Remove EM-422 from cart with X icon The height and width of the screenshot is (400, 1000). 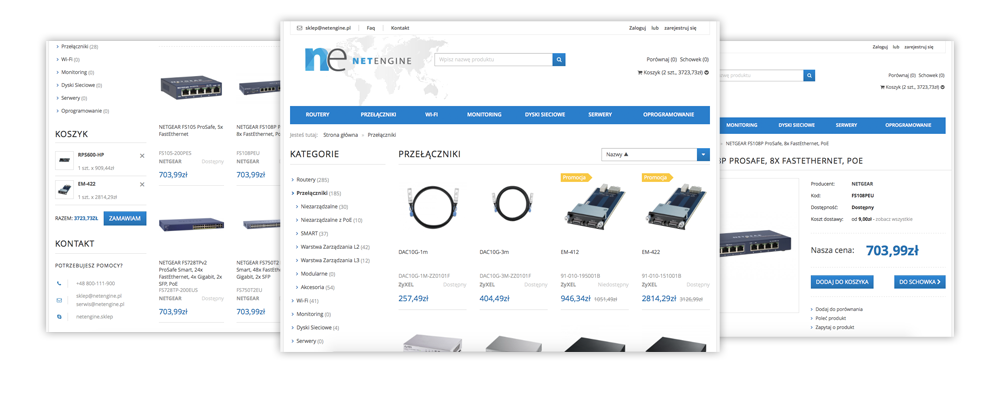click(x=142, y=184)
